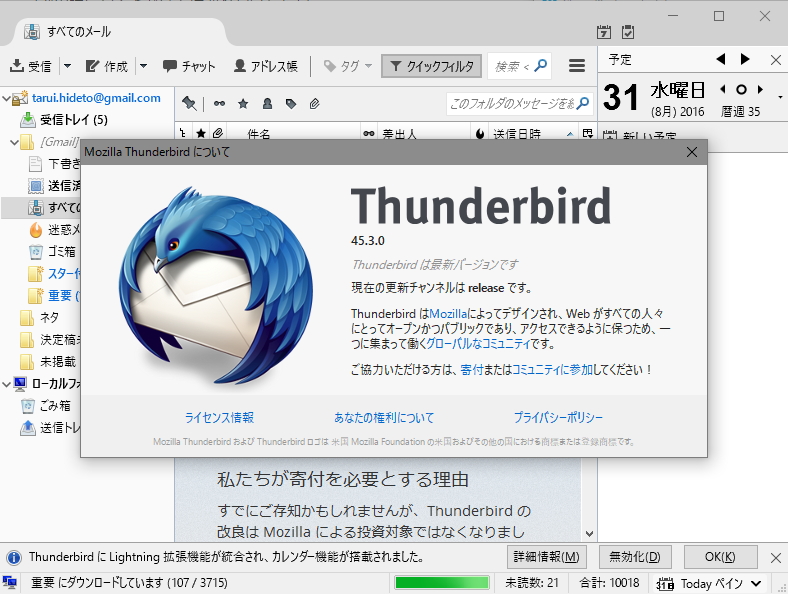Open the あなたの権利について link
Screen dimensions: 788x594
coord(384,418)
